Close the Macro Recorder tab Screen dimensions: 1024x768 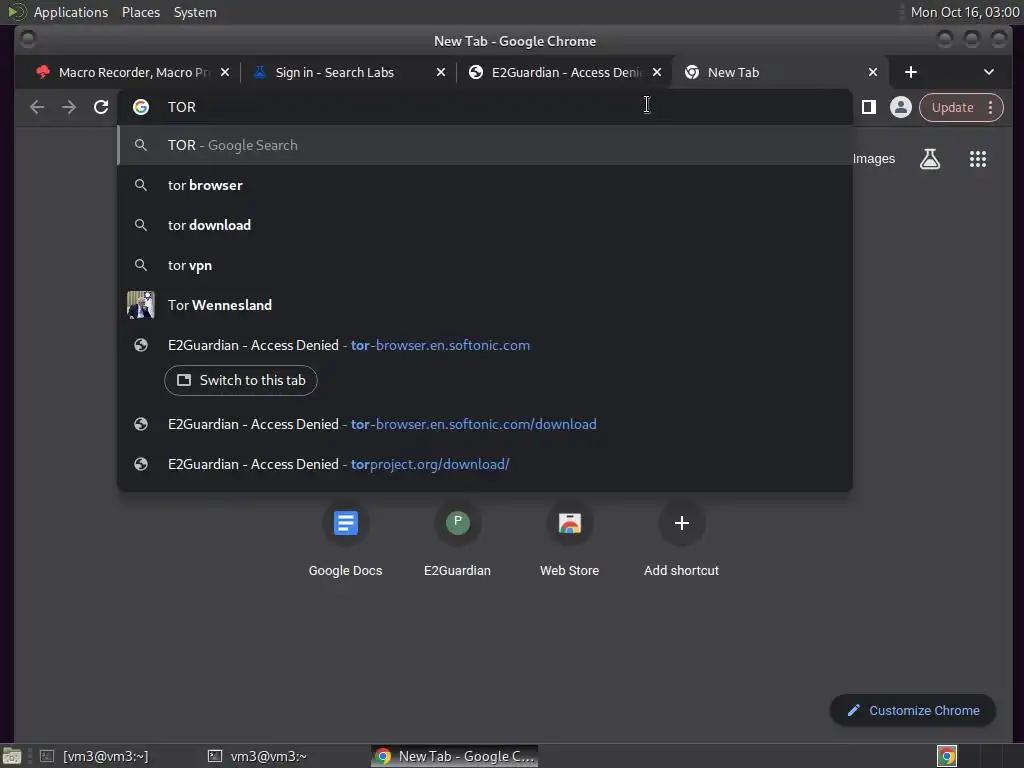tap(225, 72)
